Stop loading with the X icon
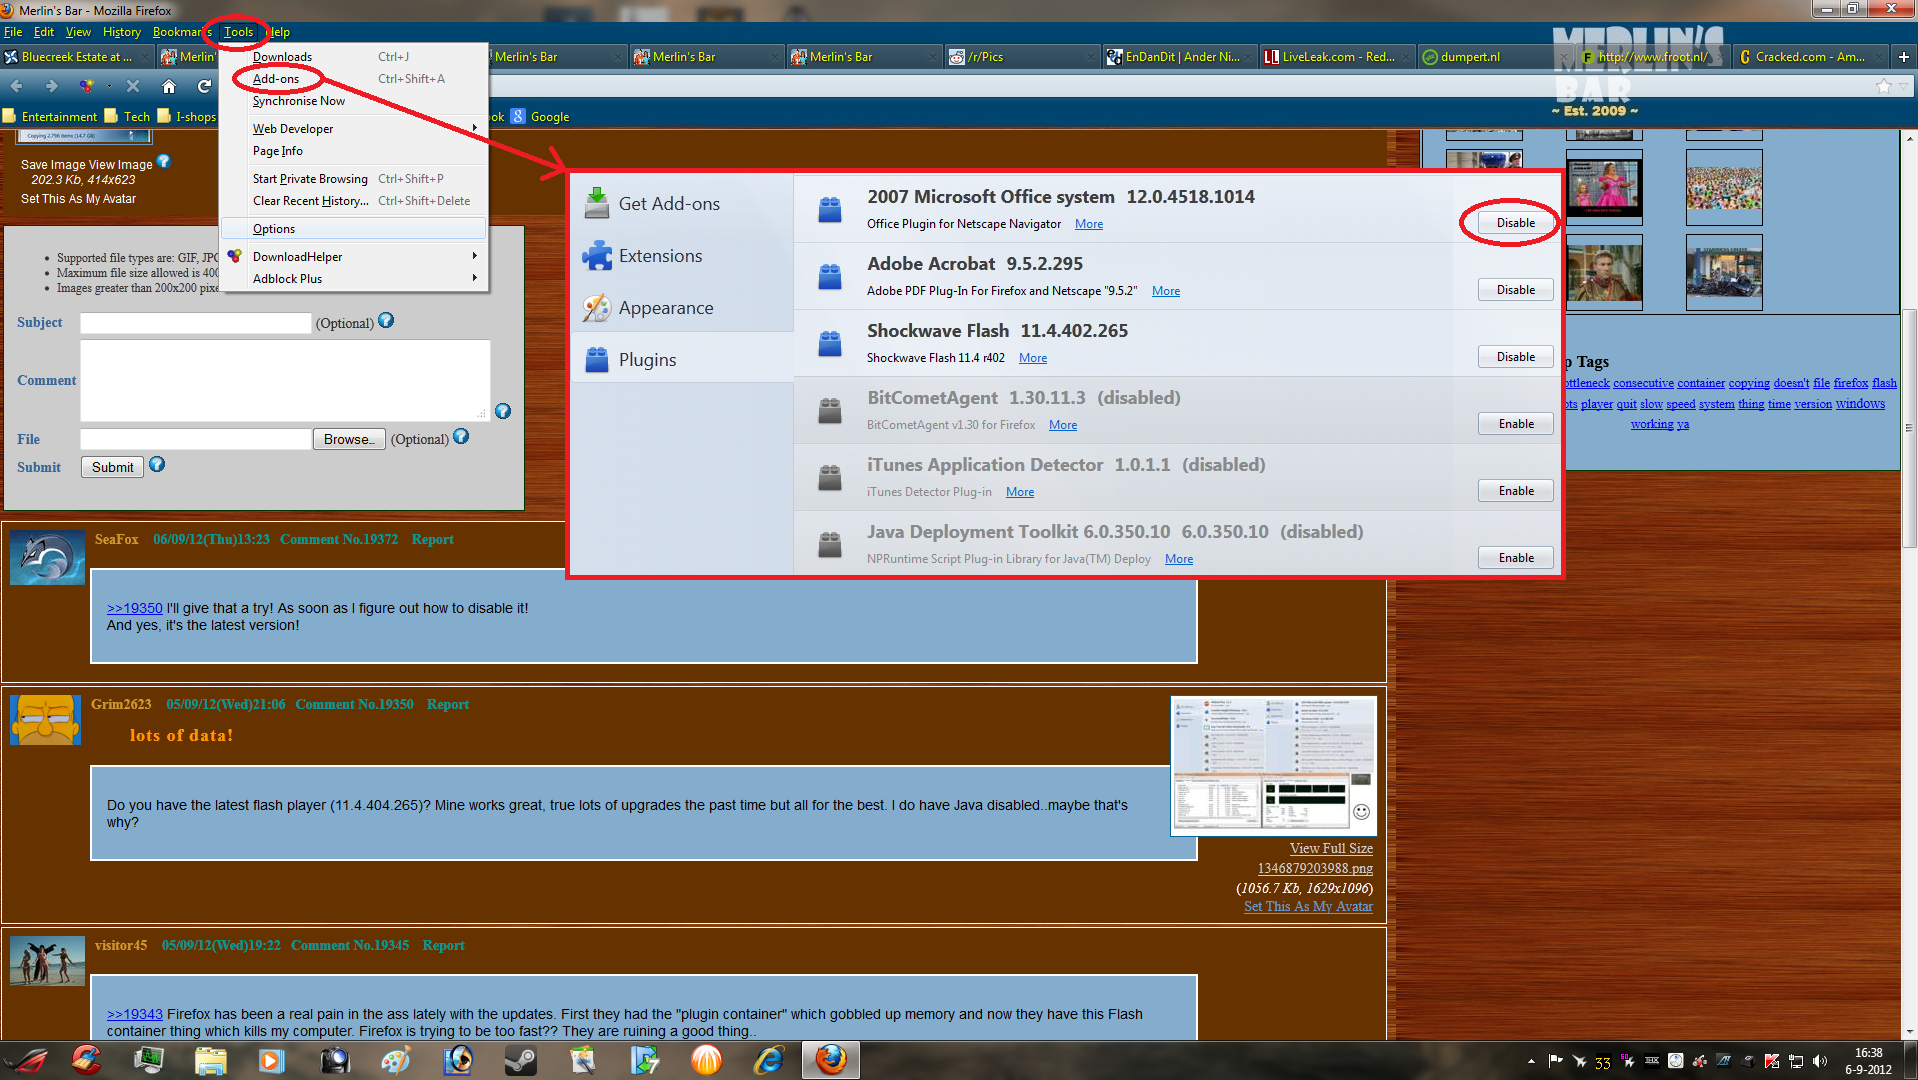Image resolution: width=1918 pixels, height=1080 pixels. pyautogui.click(x=133, y=86)
